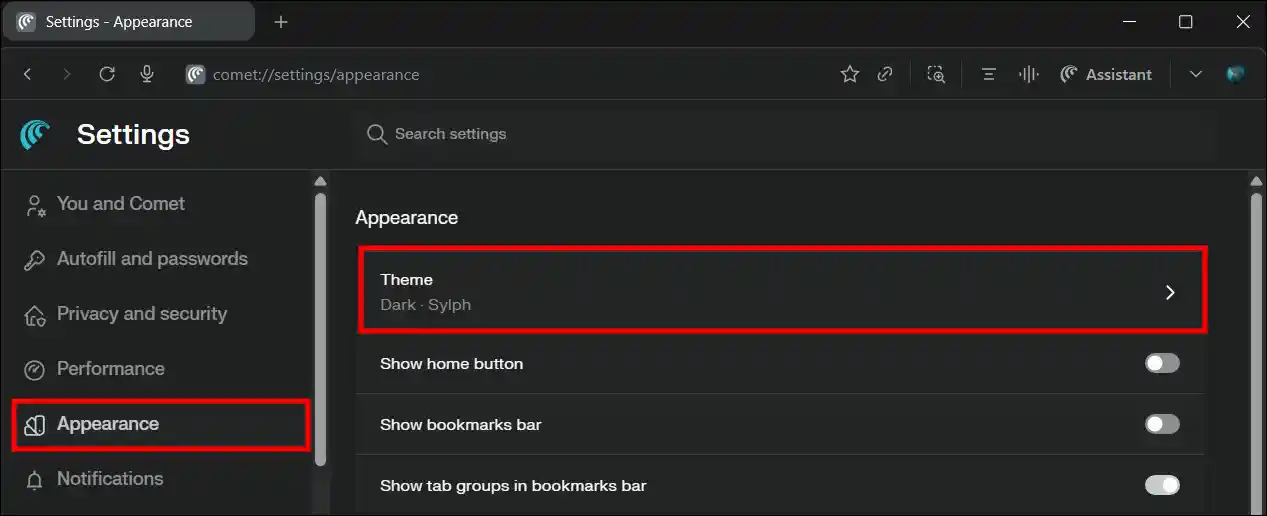The width and height of the screenshot is (1267, 516).
Task: Select Autofill and passwords in sidebar
Action: 151,258
